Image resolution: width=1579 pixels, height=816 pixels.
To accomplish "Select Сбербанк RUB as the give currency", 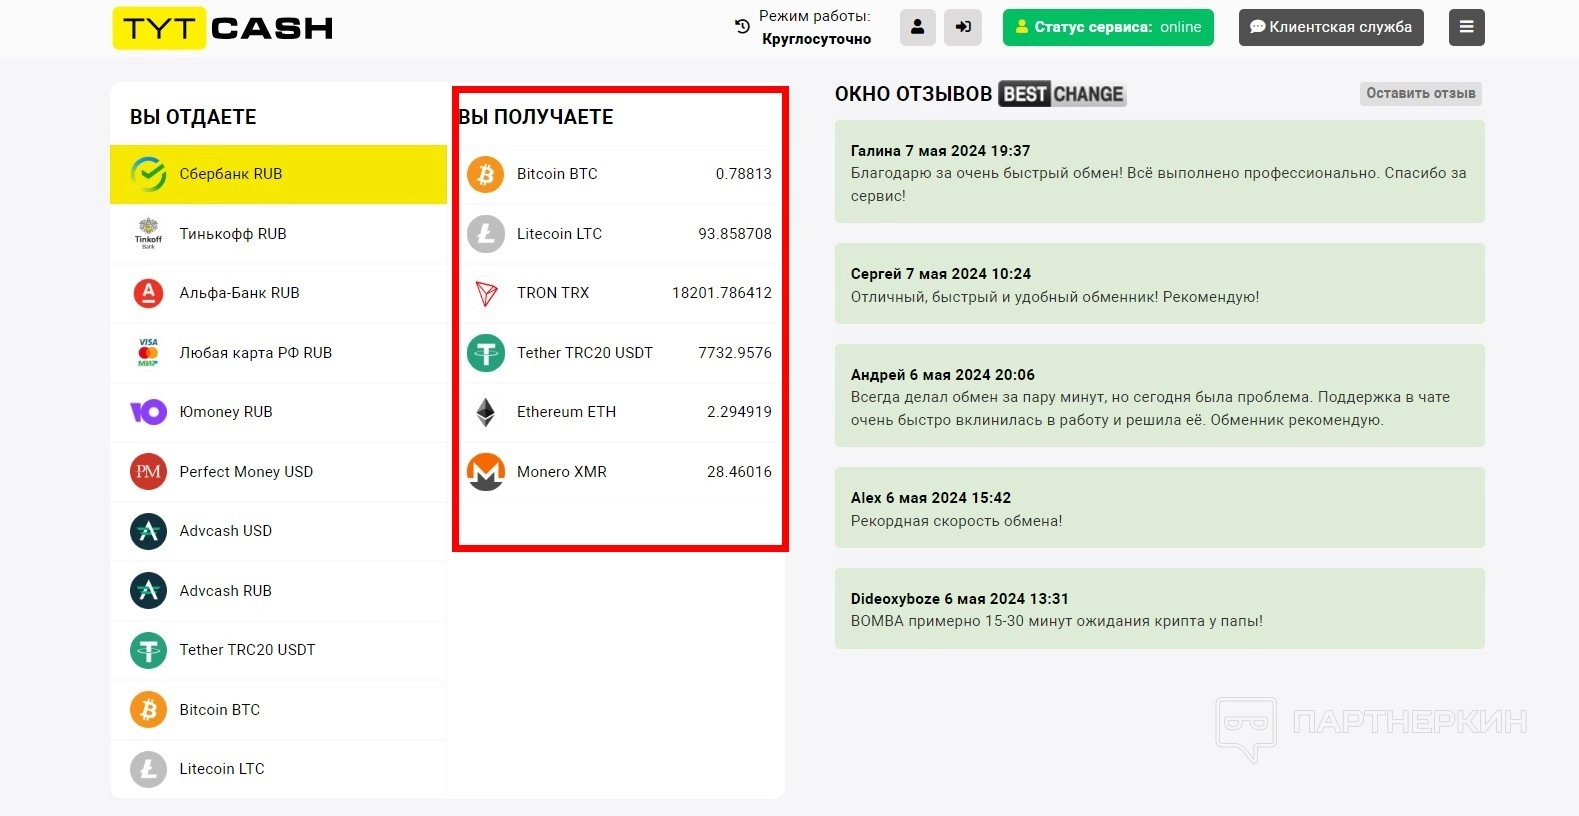I will click(x=278, y=174).
